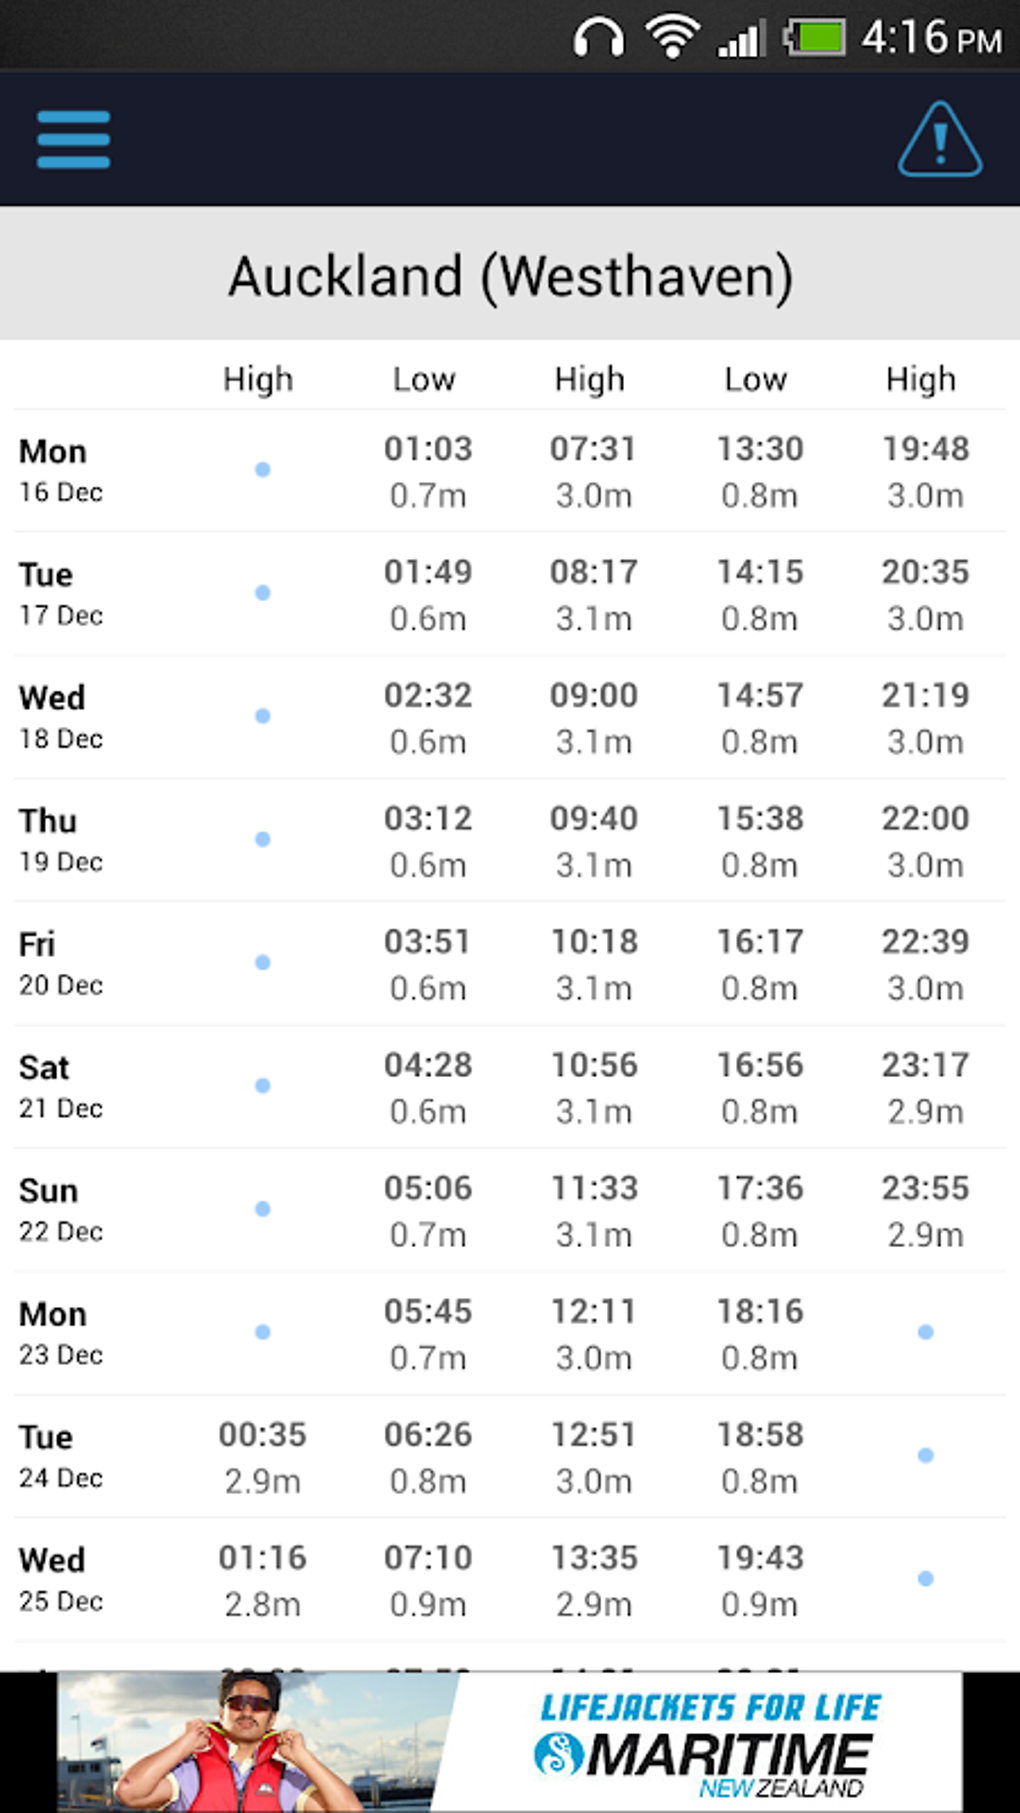Tap the Wi-Fi status icon
Viewport: 1020px width, 1813px height.
672,36
